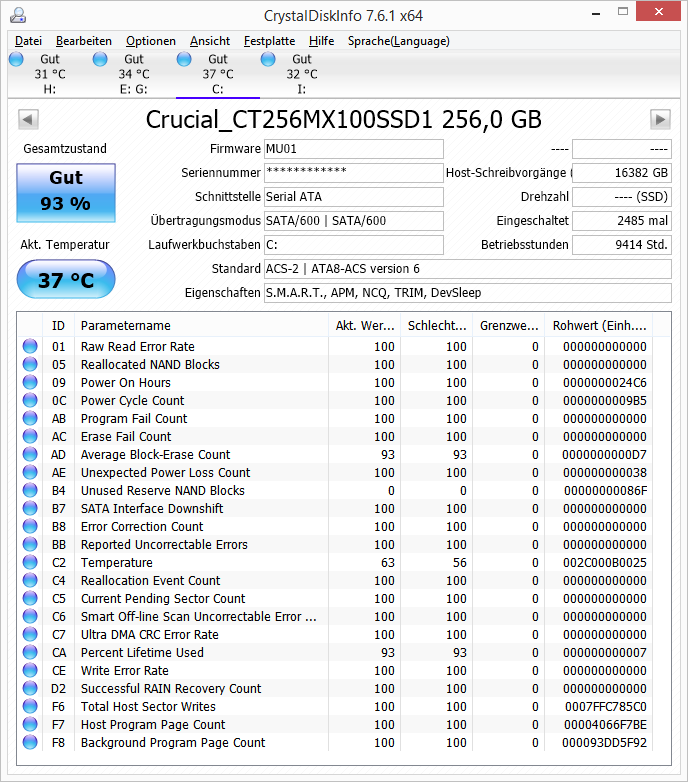Viewport: 688px width, 782px height.
Task: Click status icon of Reallocated NAND Blocks
Action: (30, 364)
